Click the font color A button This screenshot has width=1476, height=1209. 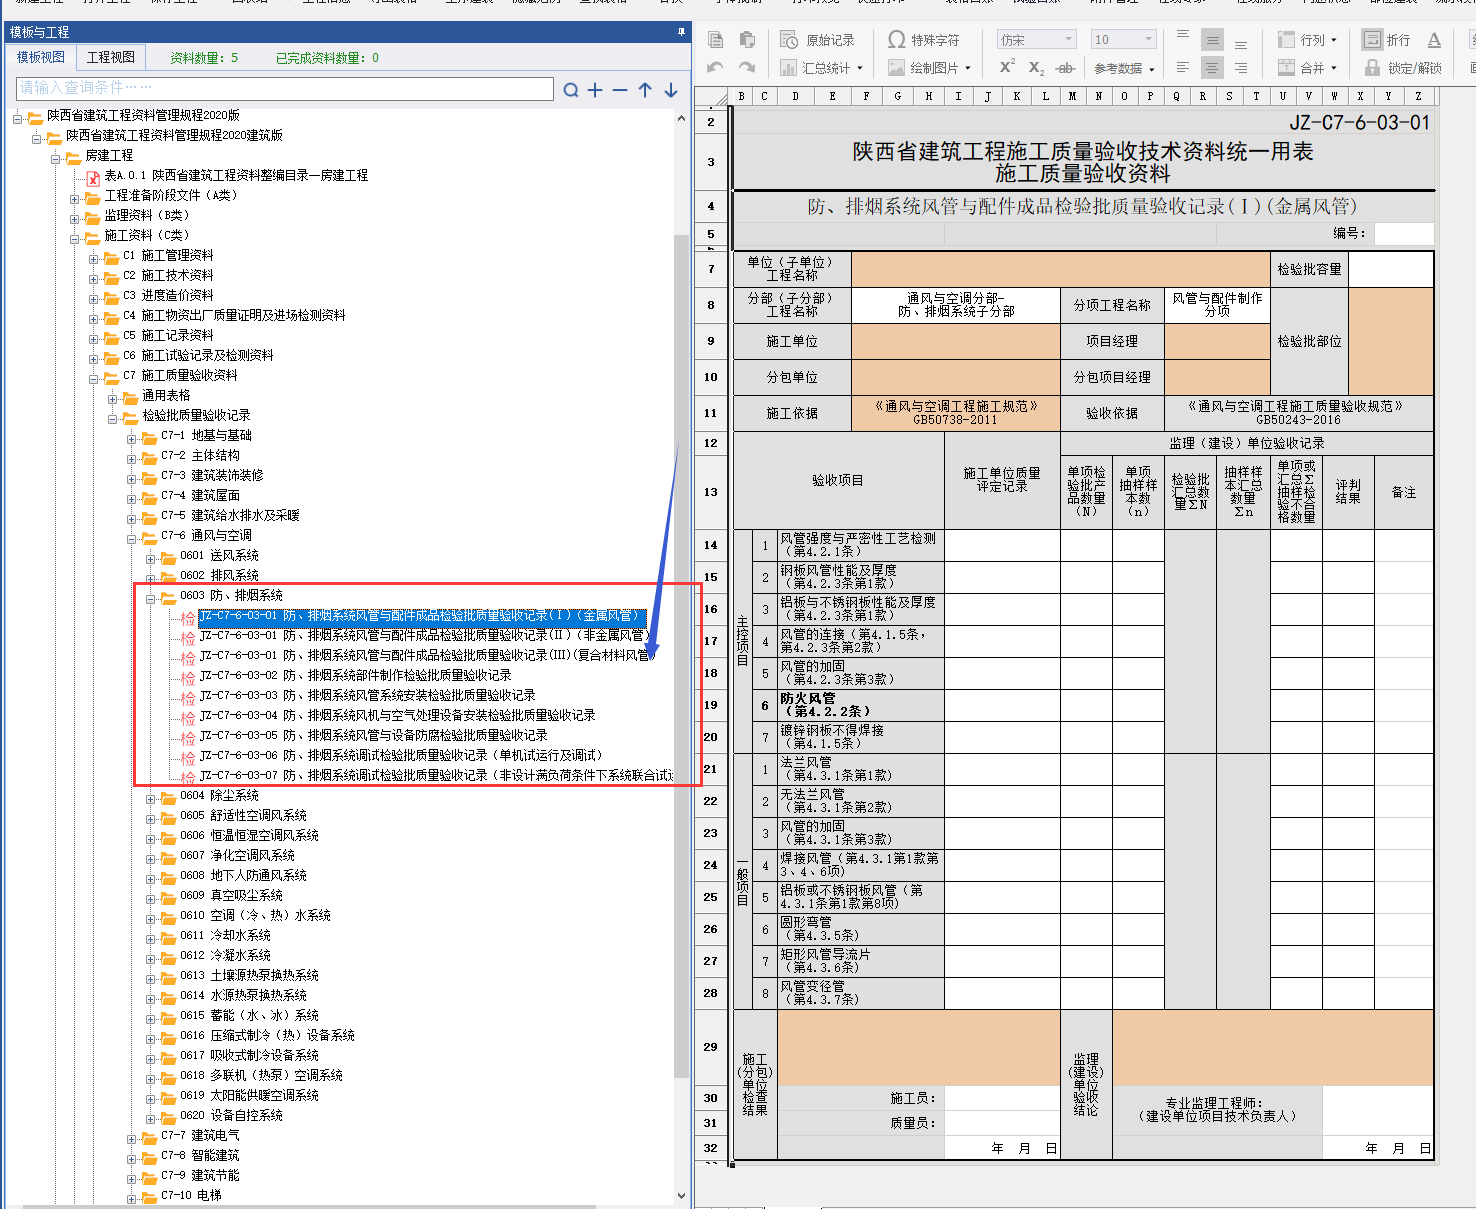click(1434, 40)
